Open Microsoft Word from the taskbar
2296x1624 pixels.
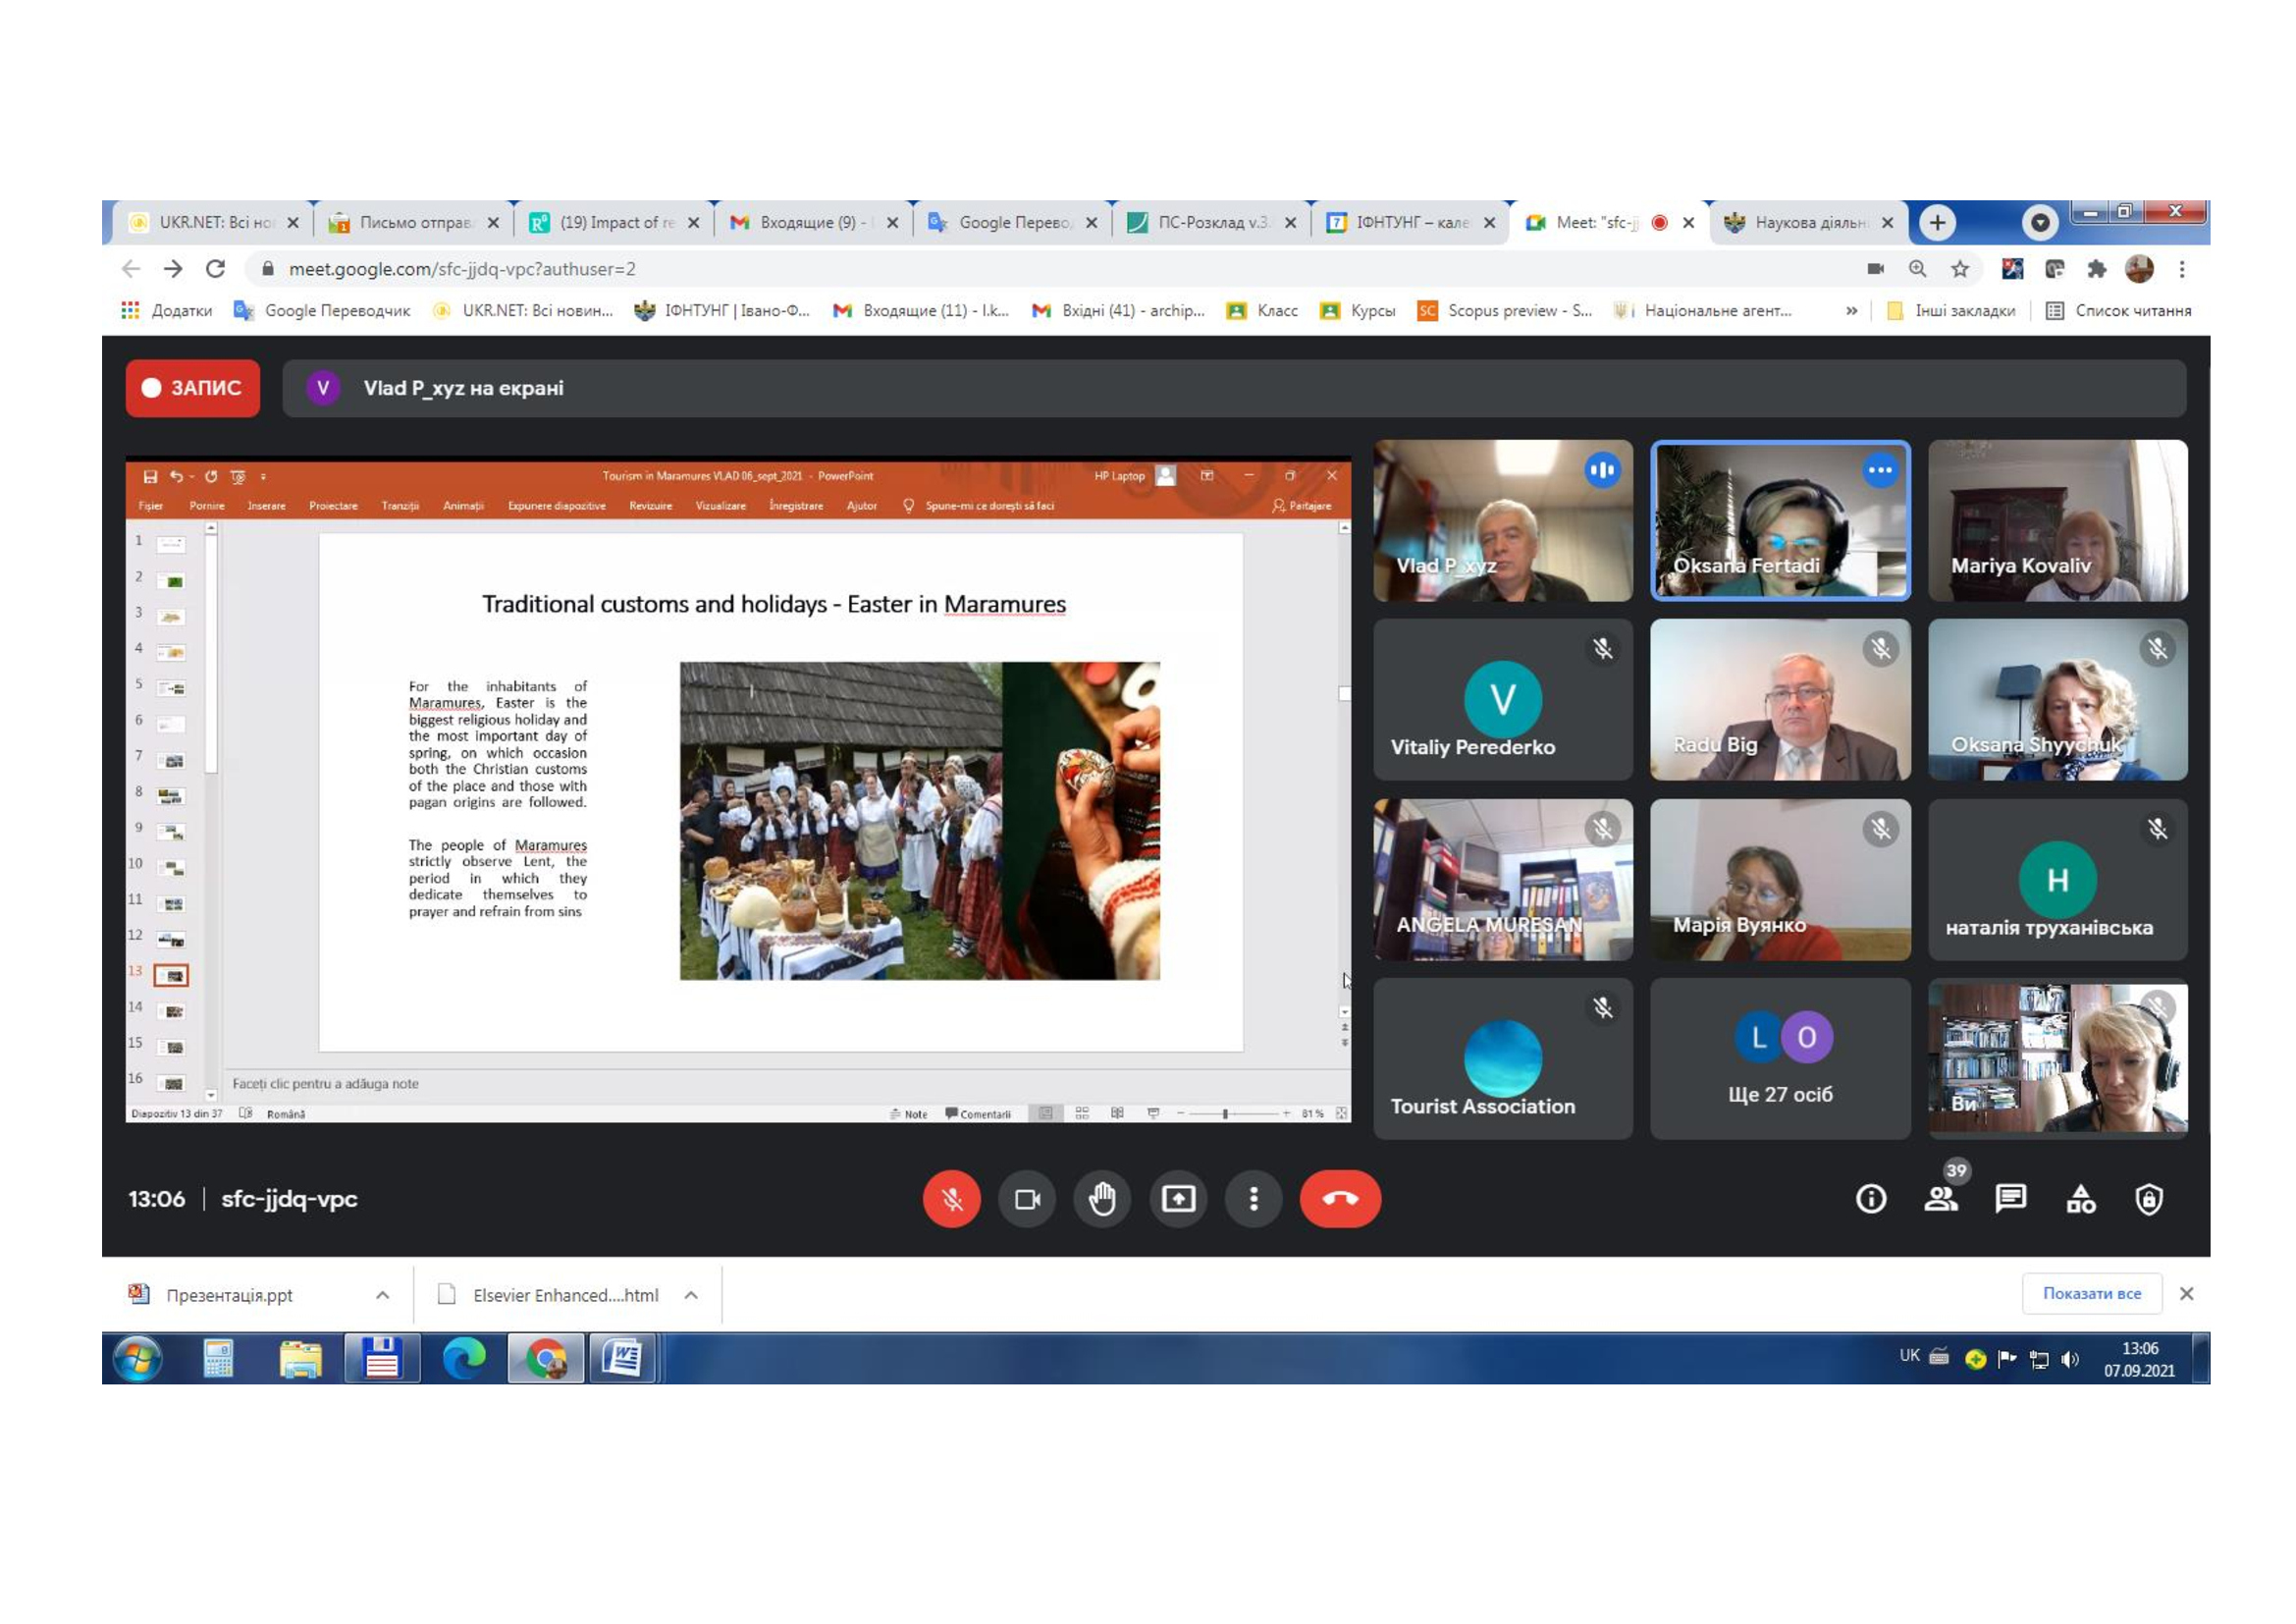(x=622, y=1358)
